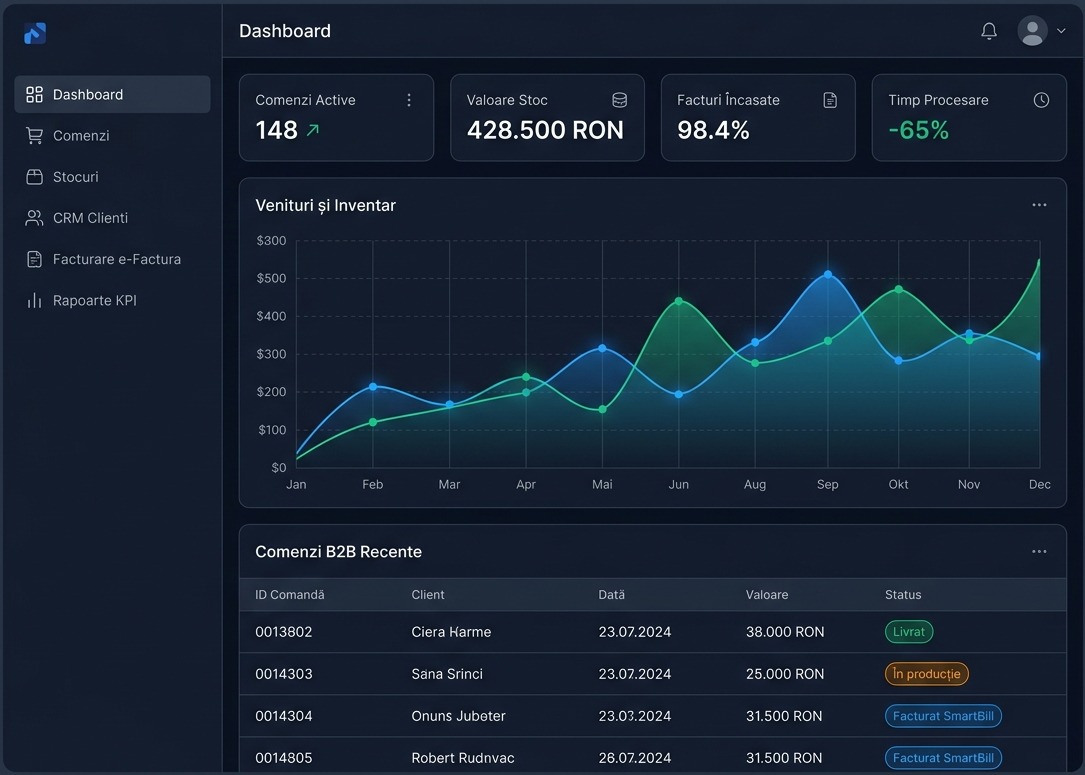
Task: Click order ID 0014303
Action: click(284, 674)
